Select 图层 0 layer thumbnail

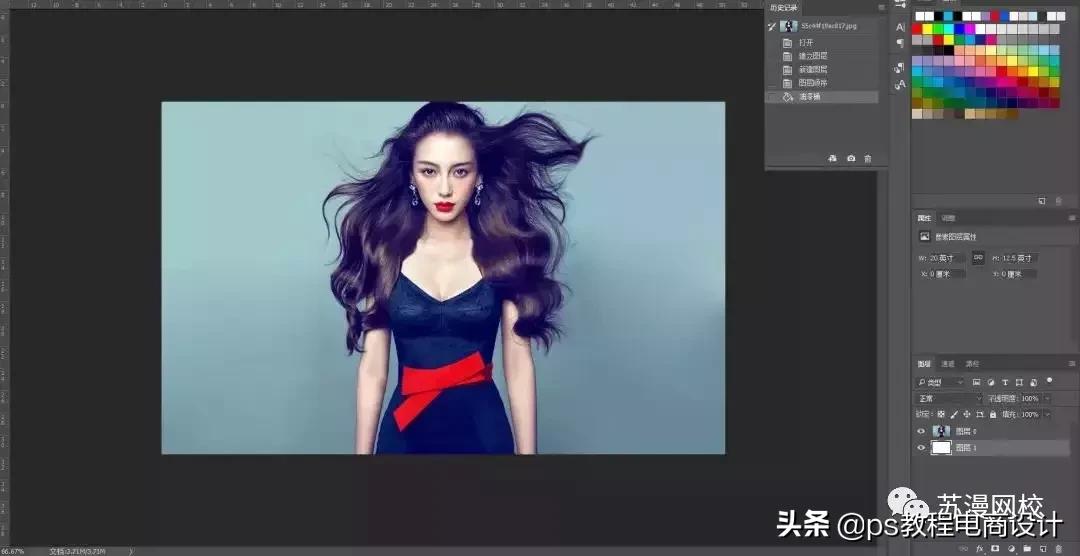(941, 431)
